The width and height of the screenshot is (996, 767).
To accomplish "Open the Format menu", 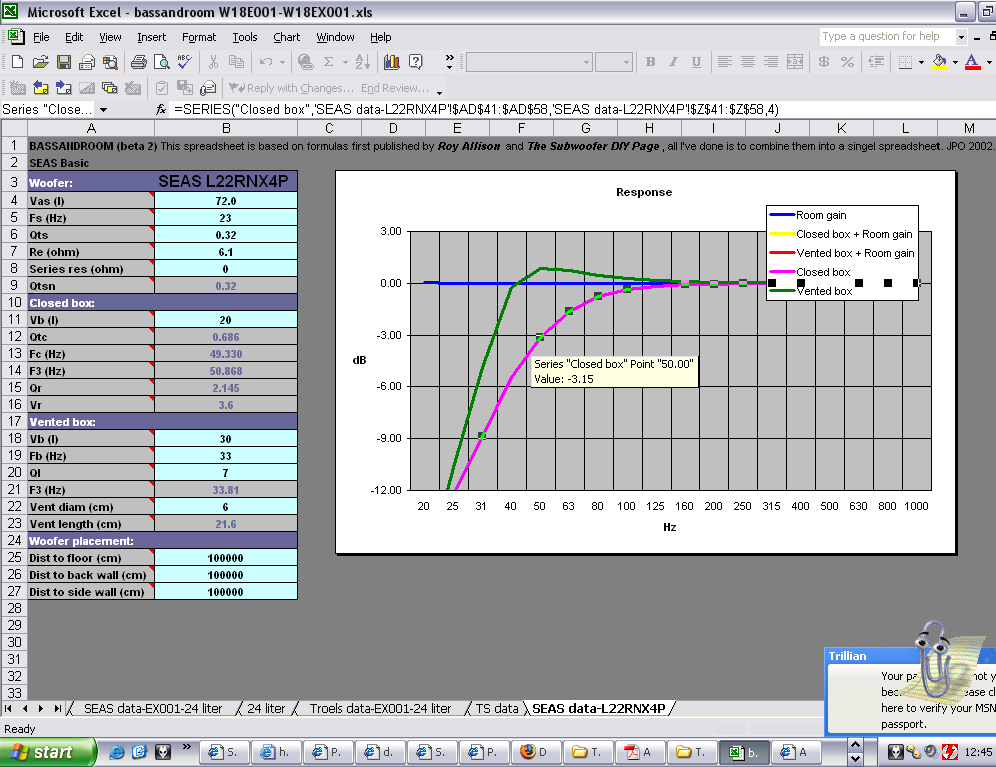I will tap(199, 37).
